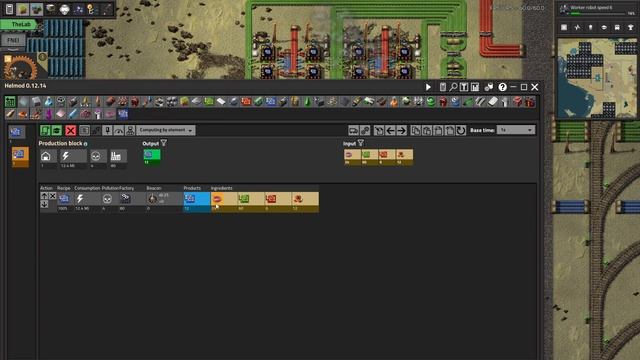Click the blue product cell in Products column
The image size is (640, 360).
pos(196,202)
